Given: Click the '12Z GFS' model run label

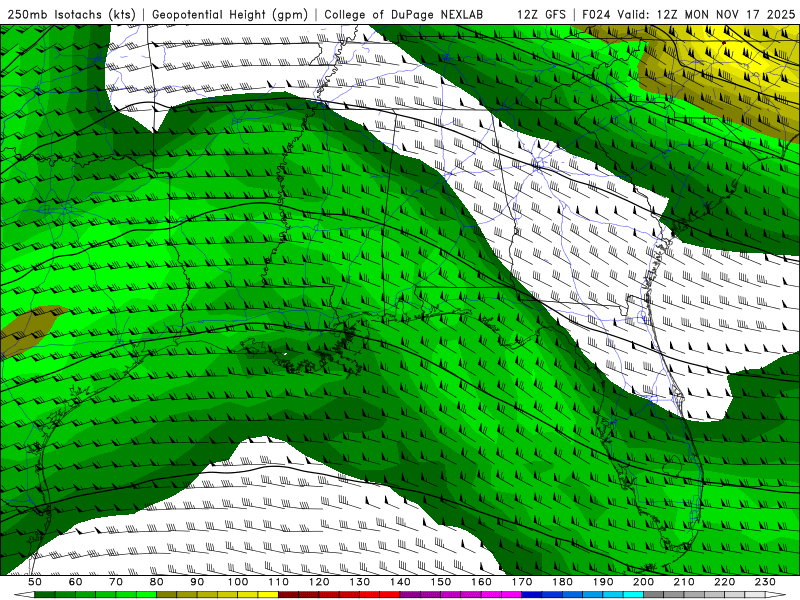Looking at the screenshot, I should (x=541, y=14).
